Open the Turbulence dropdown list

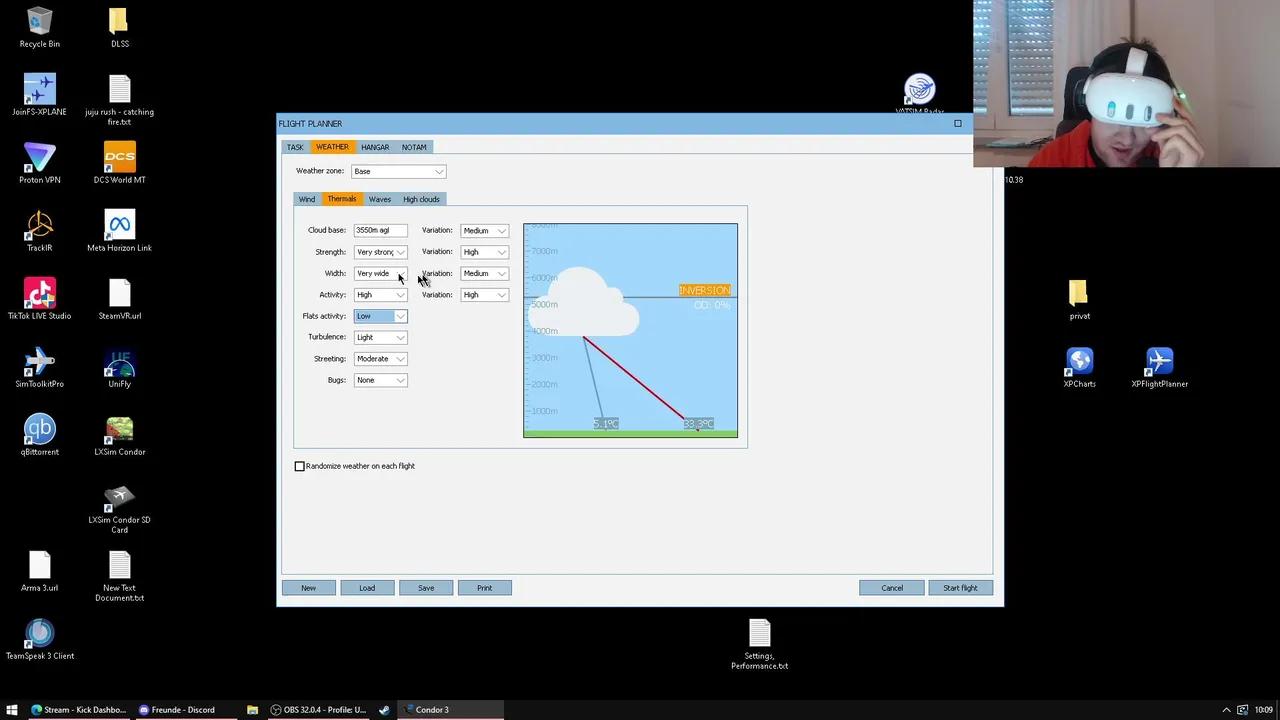click(x=380, y=337)
